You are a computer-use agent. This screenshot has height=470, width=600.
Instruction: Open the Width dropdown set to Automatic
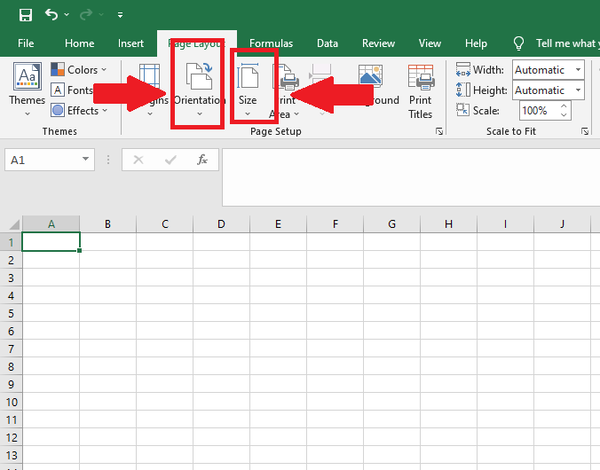click(548, 70)
